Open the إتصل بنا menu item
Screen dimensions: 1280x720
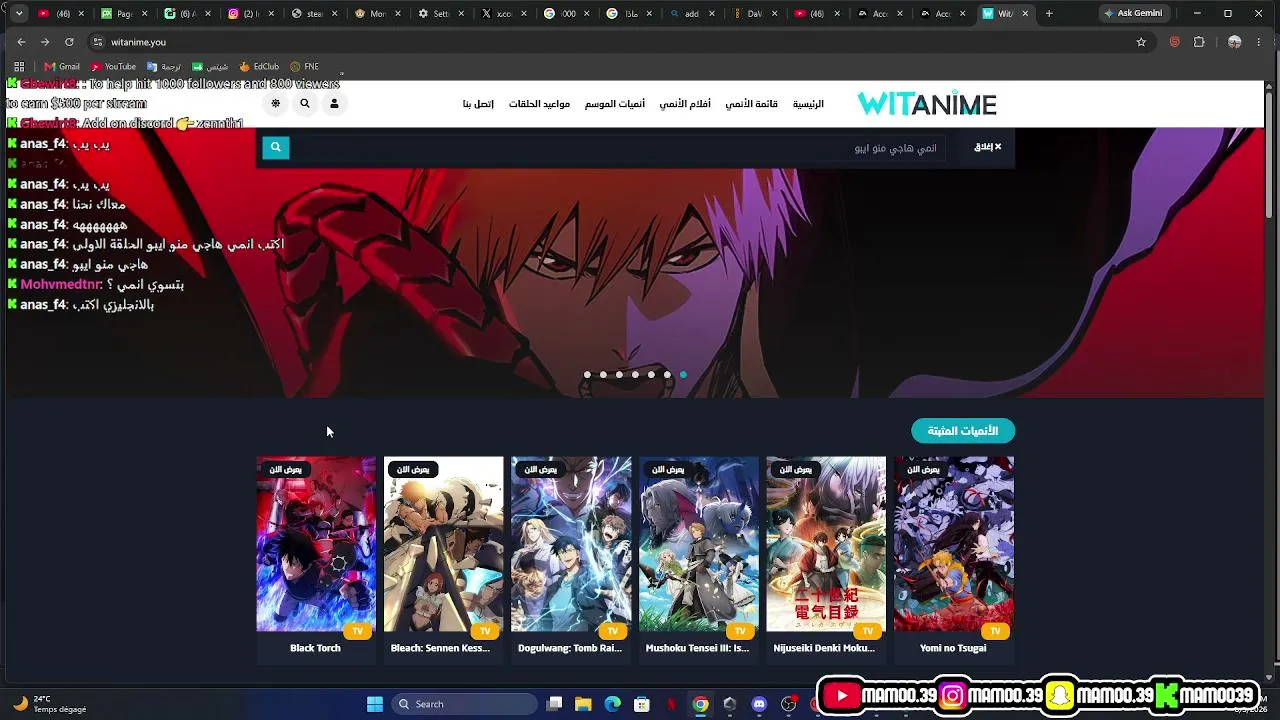478,104
